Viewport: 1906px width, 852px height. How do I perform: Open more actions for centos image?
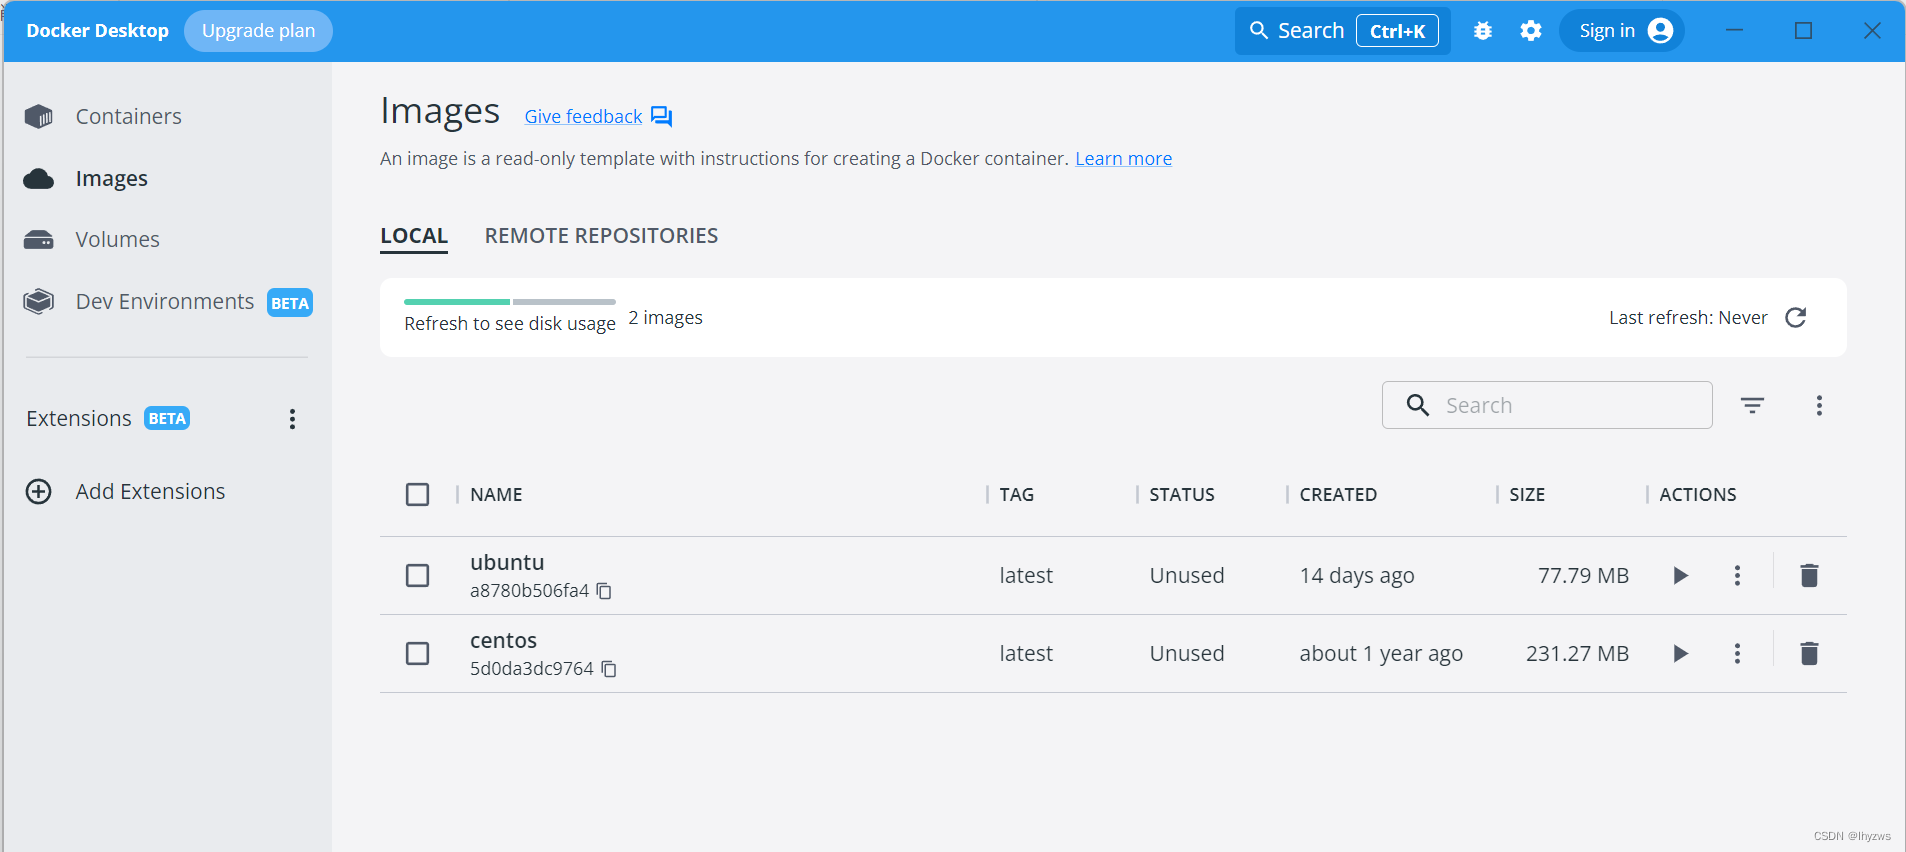1737,654
